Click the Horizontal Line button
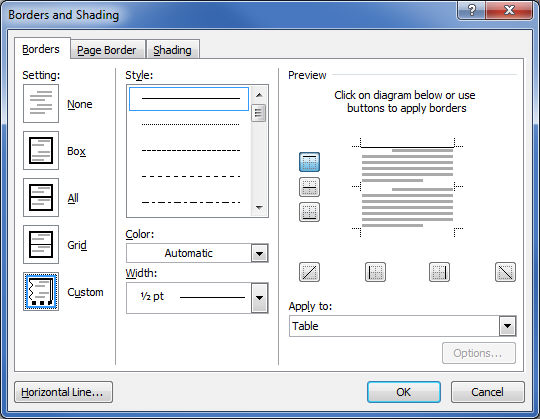540x419 pixels. [x=63, y=392]
